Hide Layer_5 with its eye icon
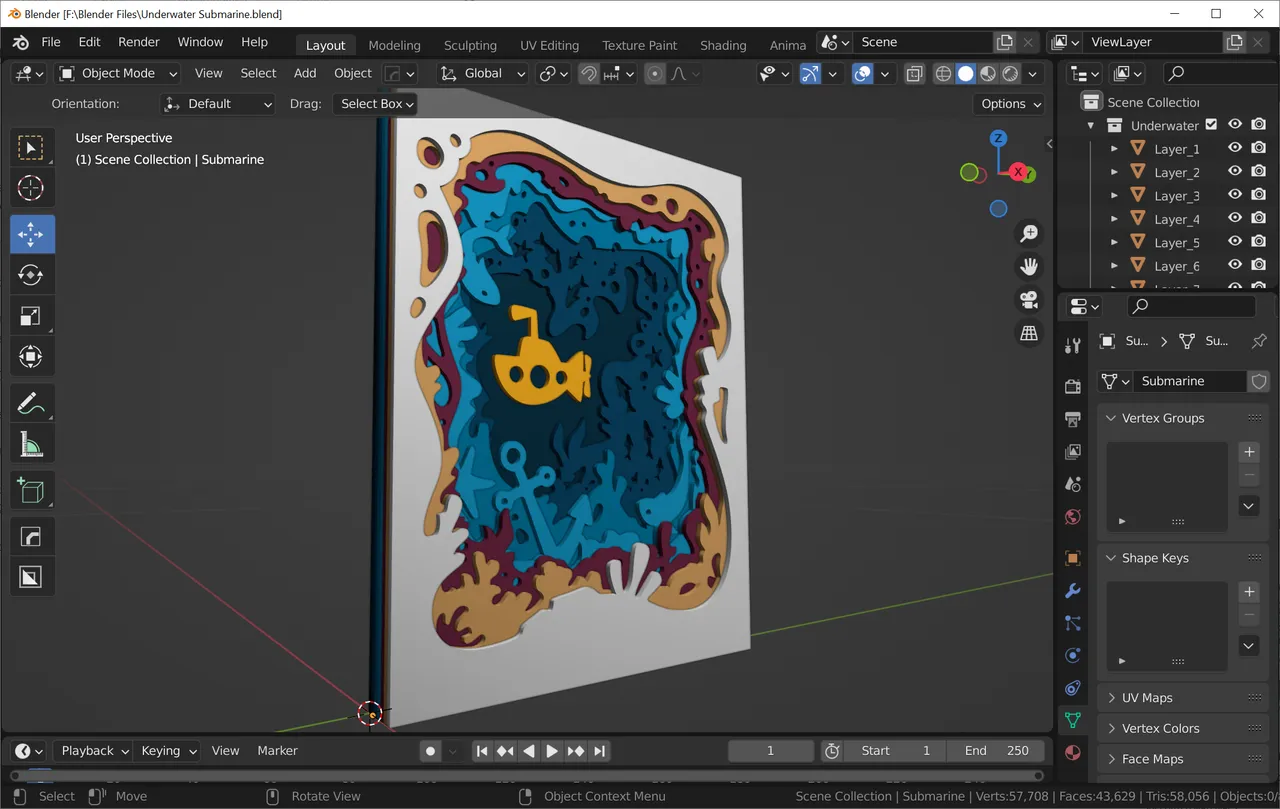The width and height of the screenshot is (1280, 809). tap(1235, 242)
